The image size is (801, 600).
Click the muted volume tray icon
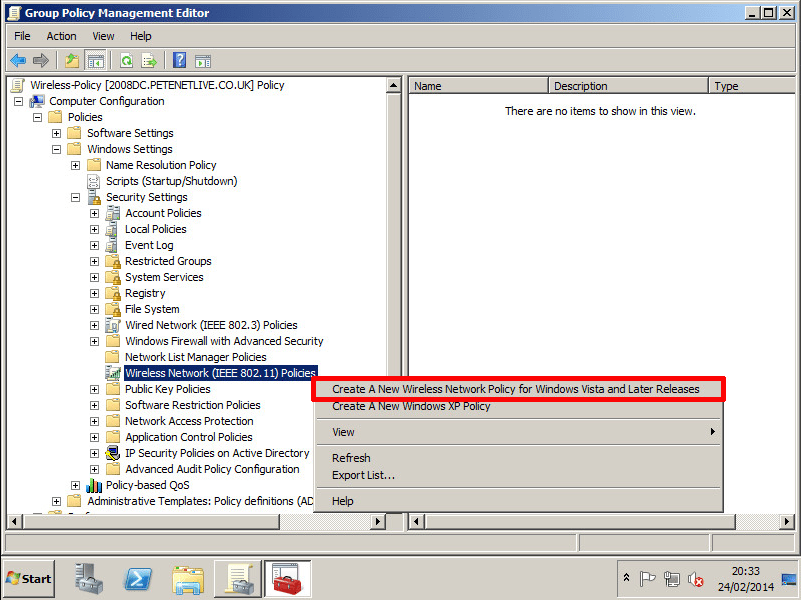(x=694, y=580)
